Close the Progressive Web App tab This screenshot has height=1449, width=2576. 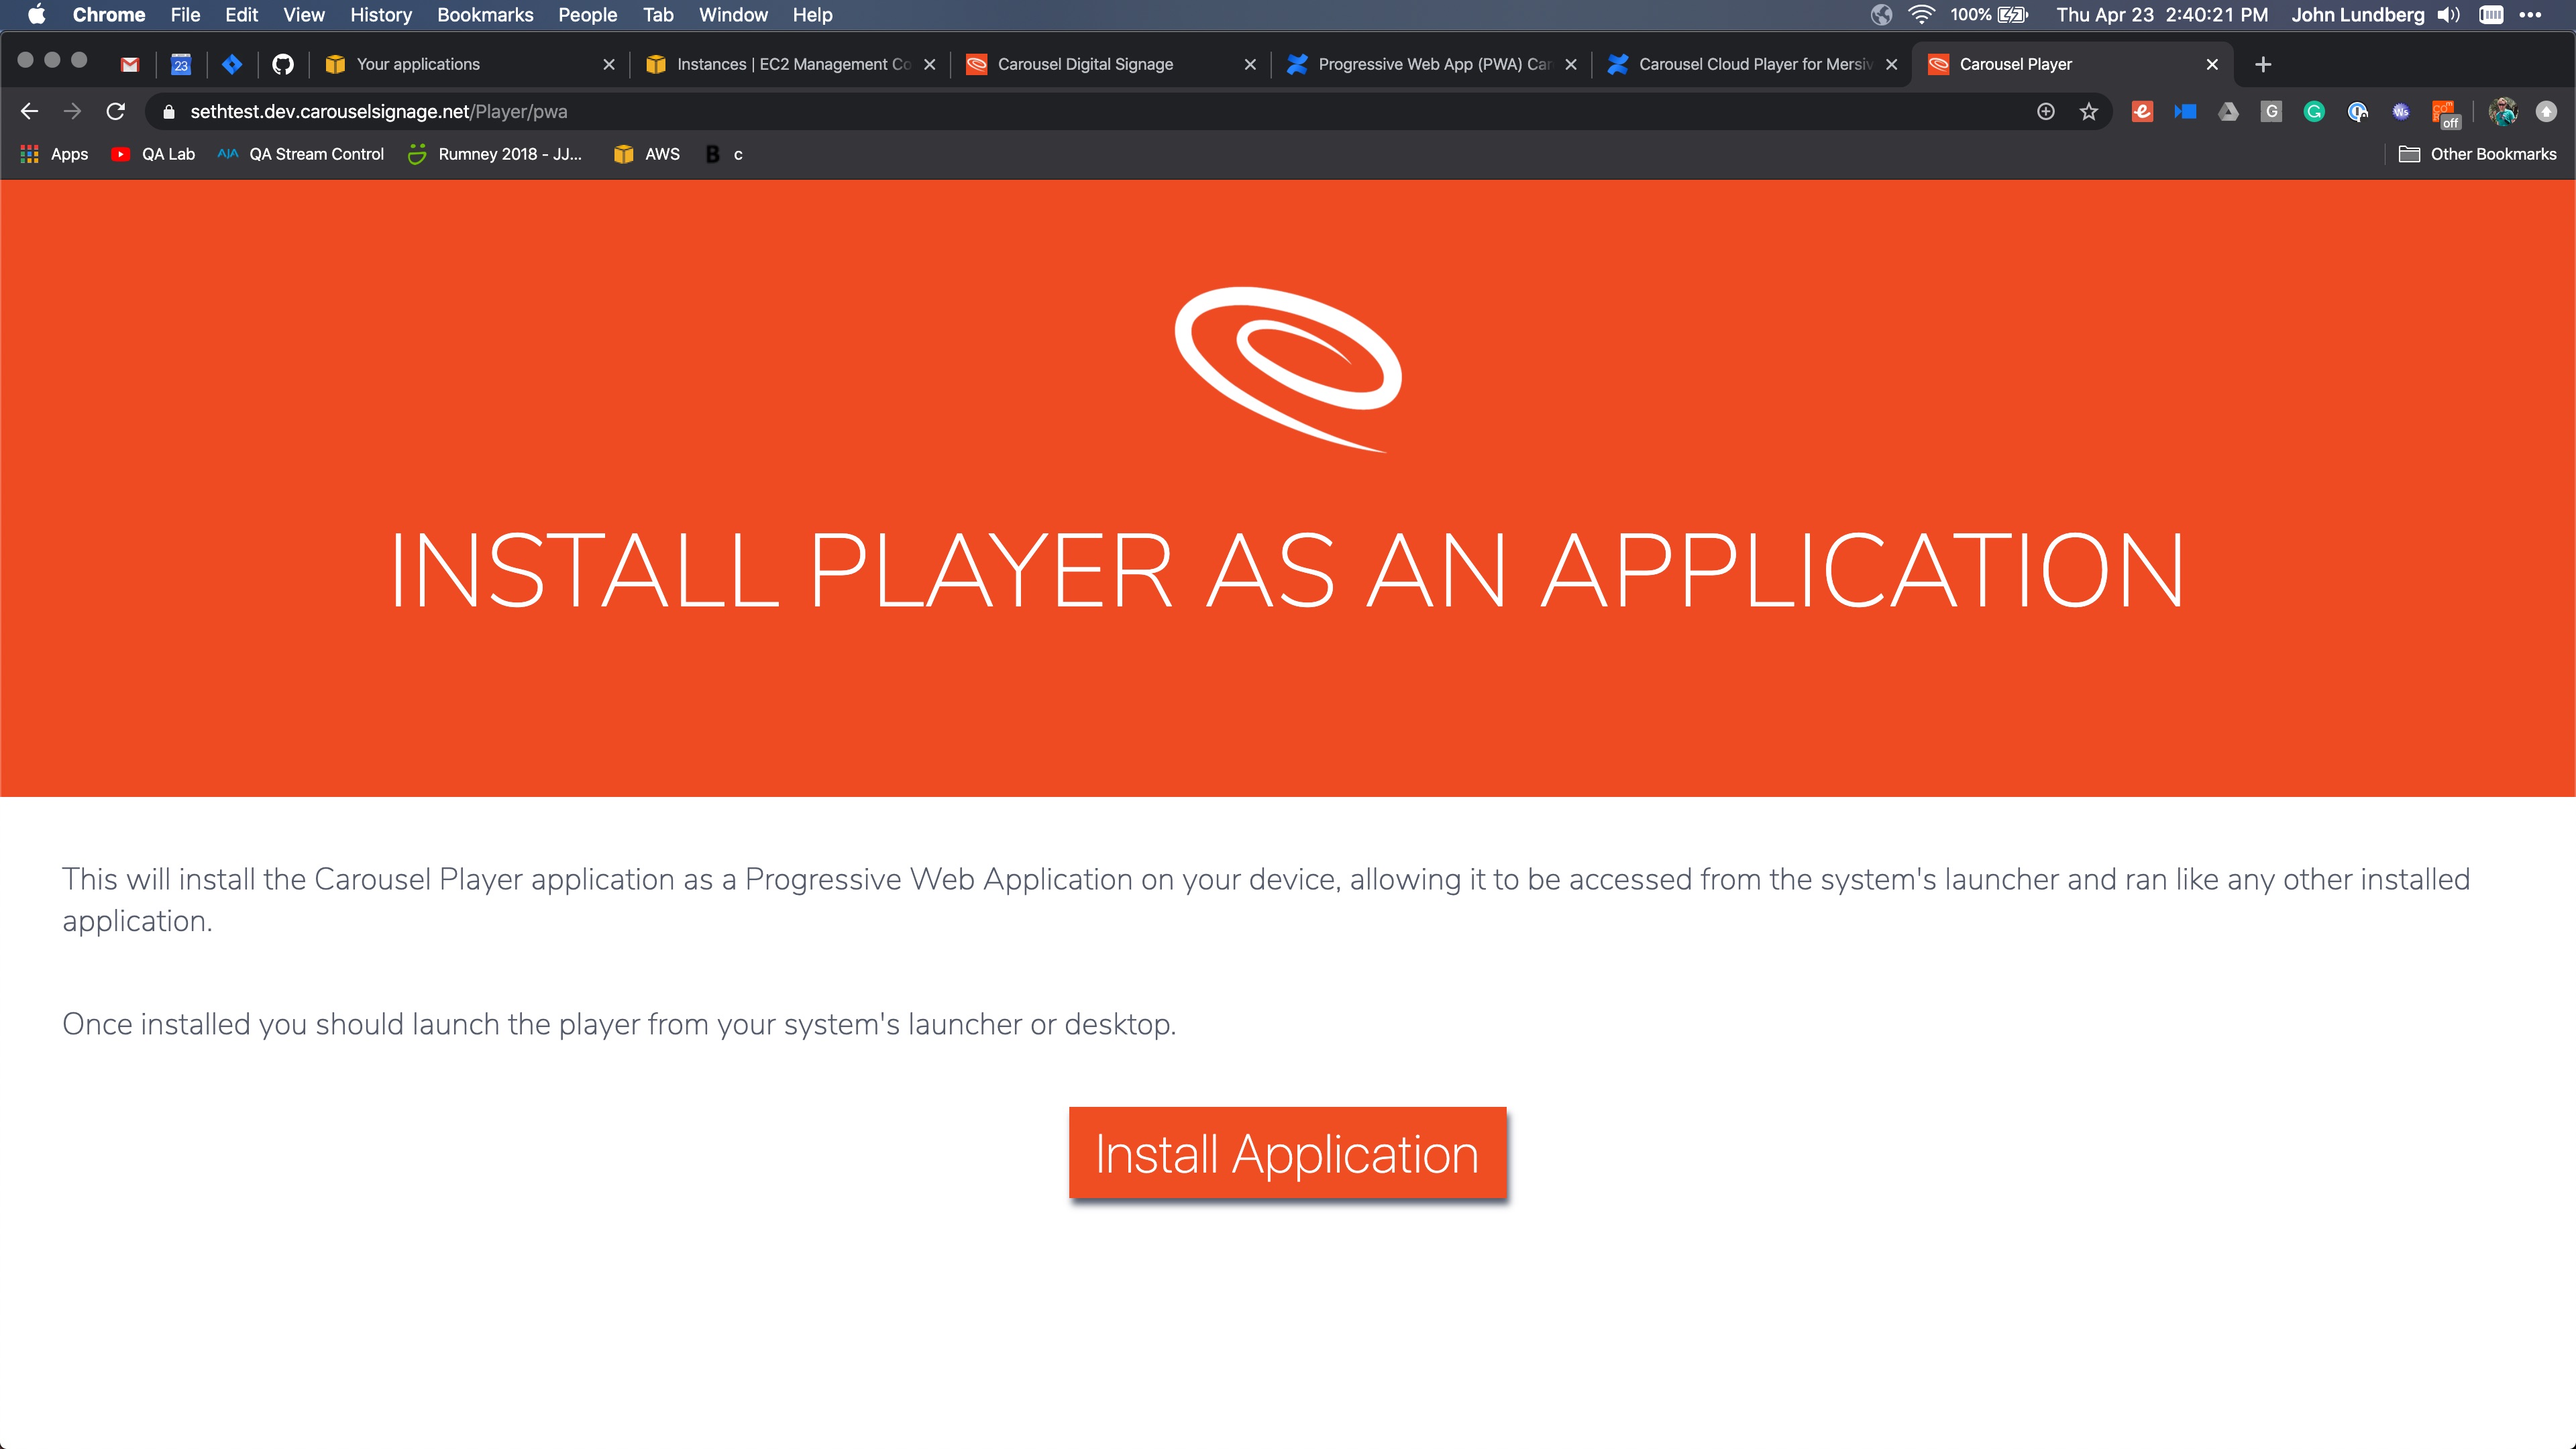pos(1571,64)
